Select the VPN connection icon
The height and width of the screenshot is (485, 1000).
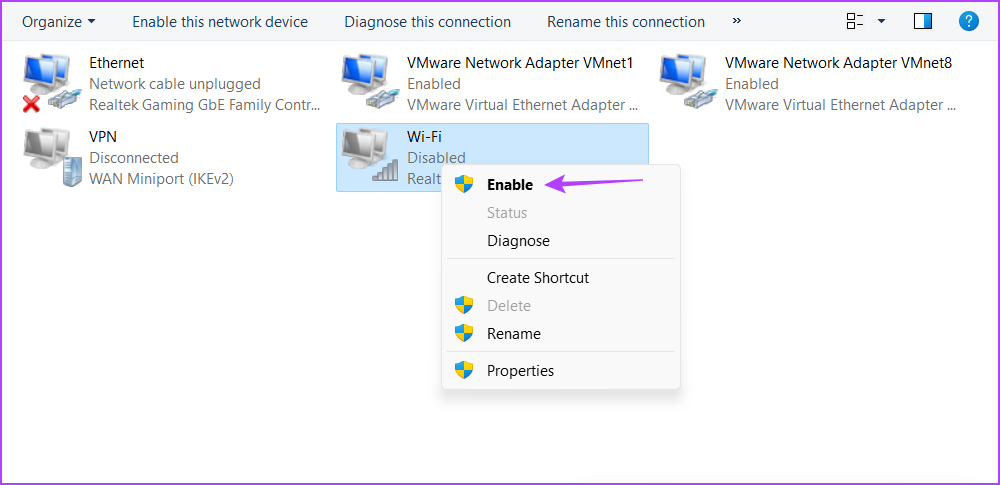click(52, 158)
